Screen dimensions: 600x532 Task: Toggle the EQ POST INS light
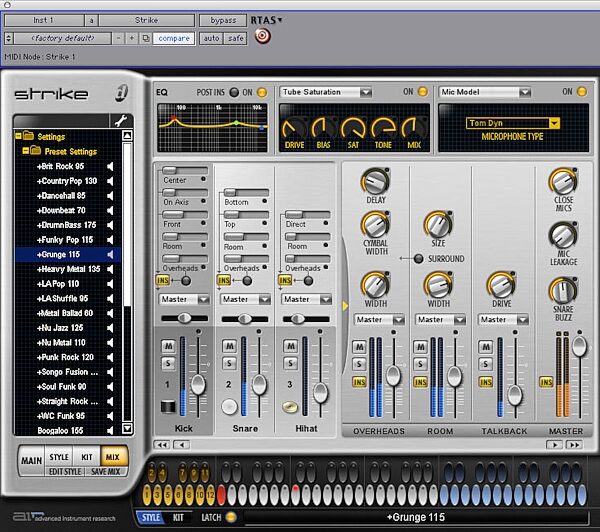(x=234, y=92)
